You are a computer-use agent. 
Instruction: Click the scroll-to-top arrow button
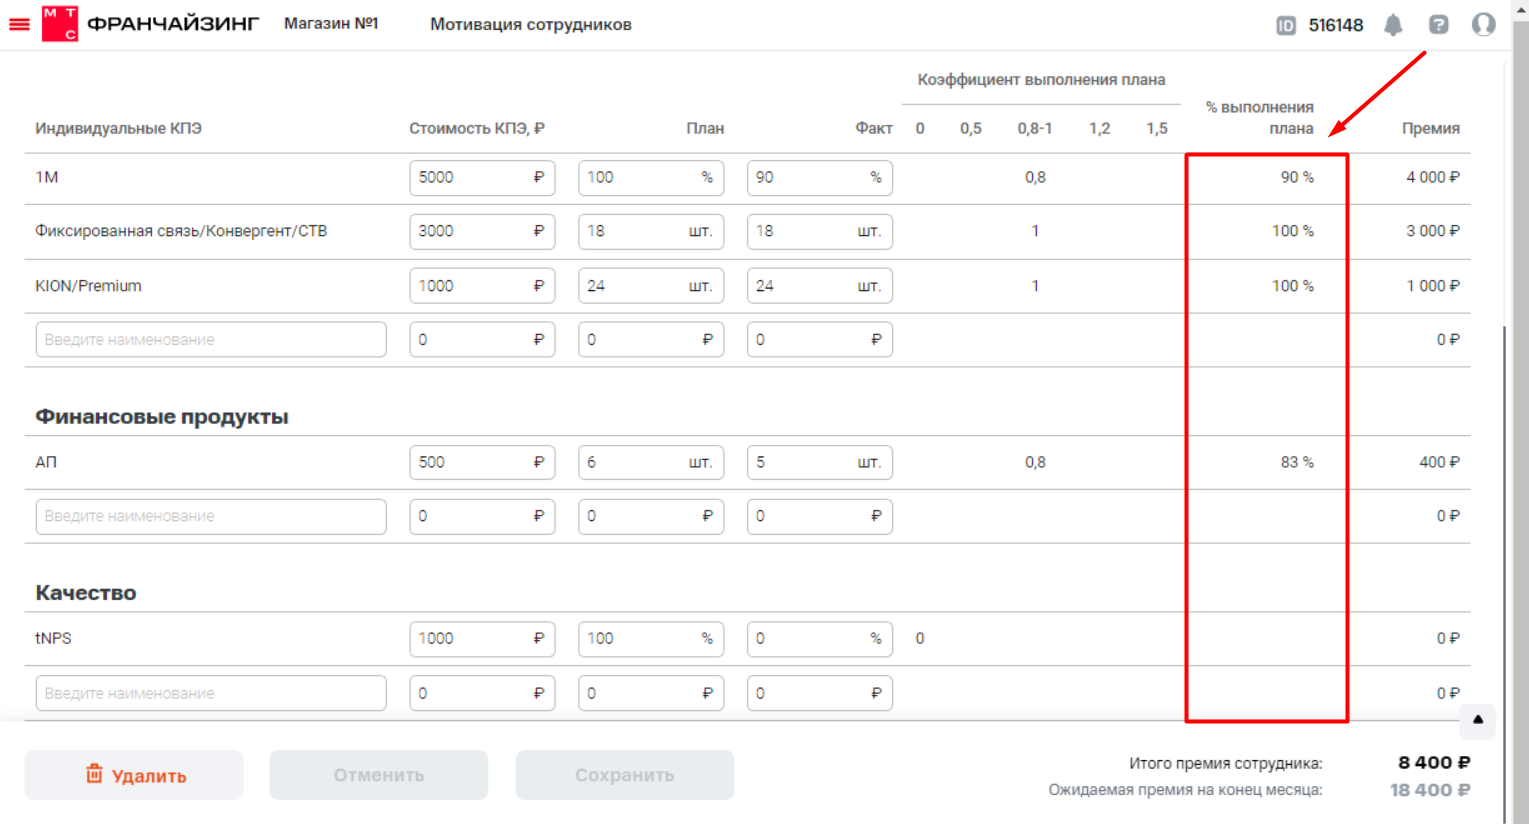[1478, 720]
